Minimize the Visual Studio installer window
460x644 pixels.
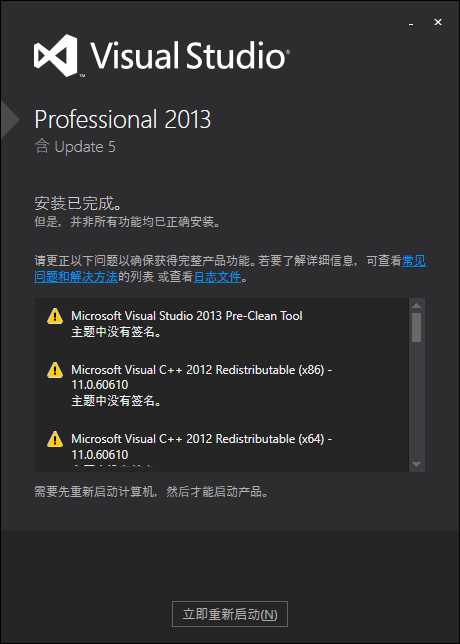pyautogui.click(x=411, y=24)
